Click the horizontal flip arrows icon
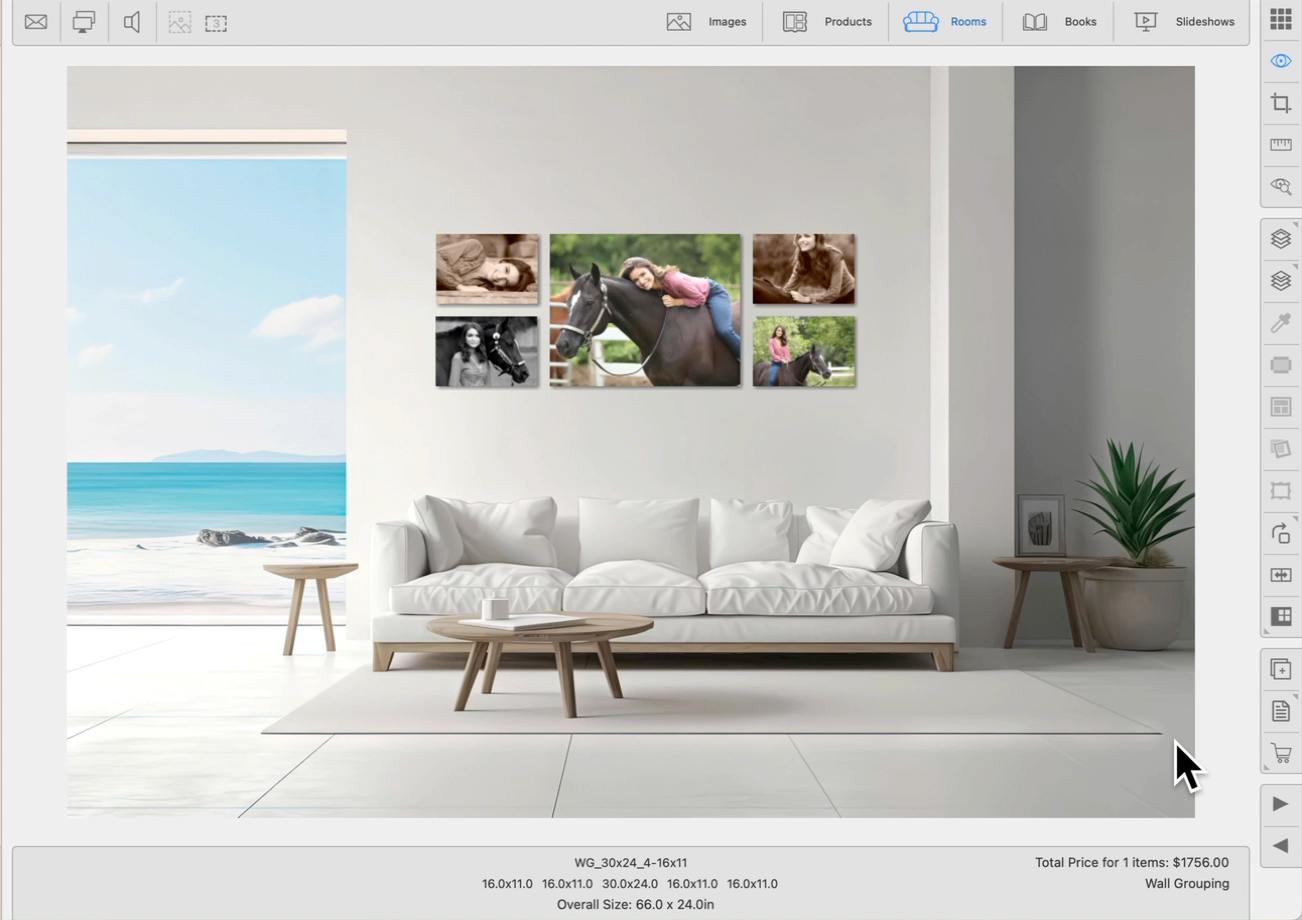This screenshot has width=1302, height=920. (x=1280, y=575)
